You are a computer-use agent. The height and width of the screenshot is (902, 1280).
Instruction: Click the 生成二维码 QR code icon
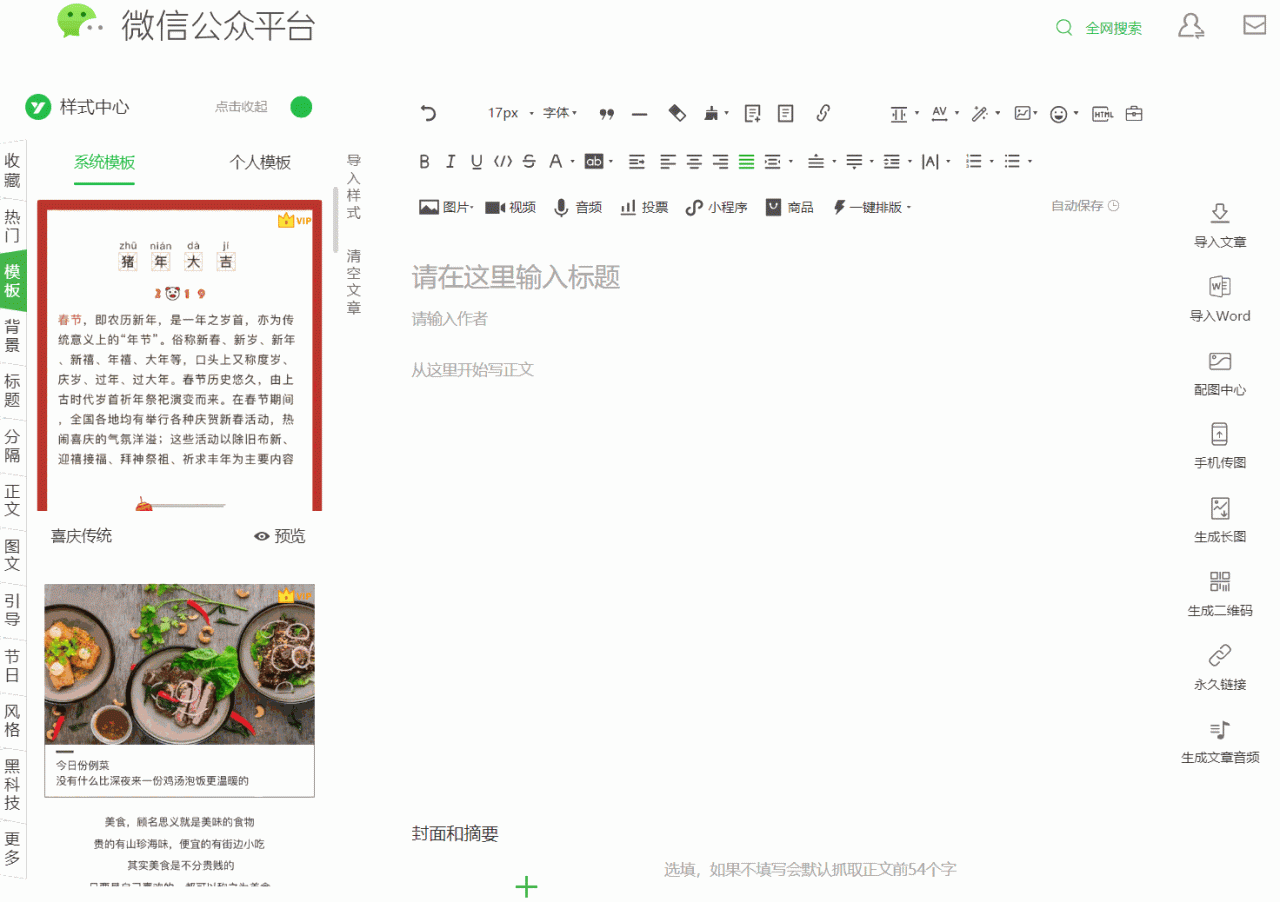point(1219,581)
